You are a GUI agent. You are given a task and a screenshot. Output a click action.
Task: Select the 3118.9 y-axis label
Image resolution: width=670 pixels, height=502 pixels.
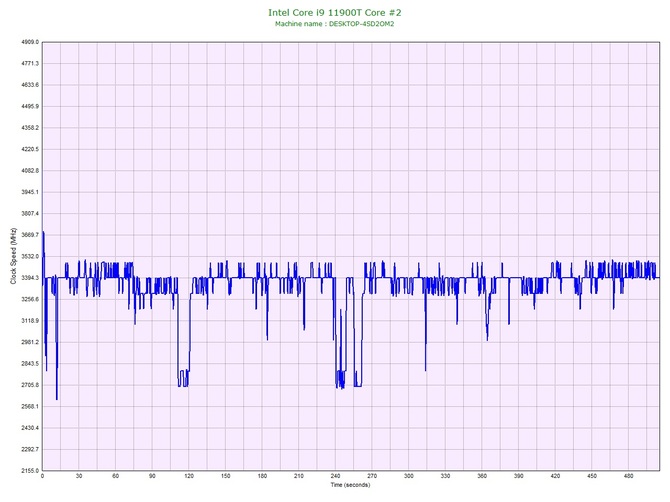tap(30, 321)
